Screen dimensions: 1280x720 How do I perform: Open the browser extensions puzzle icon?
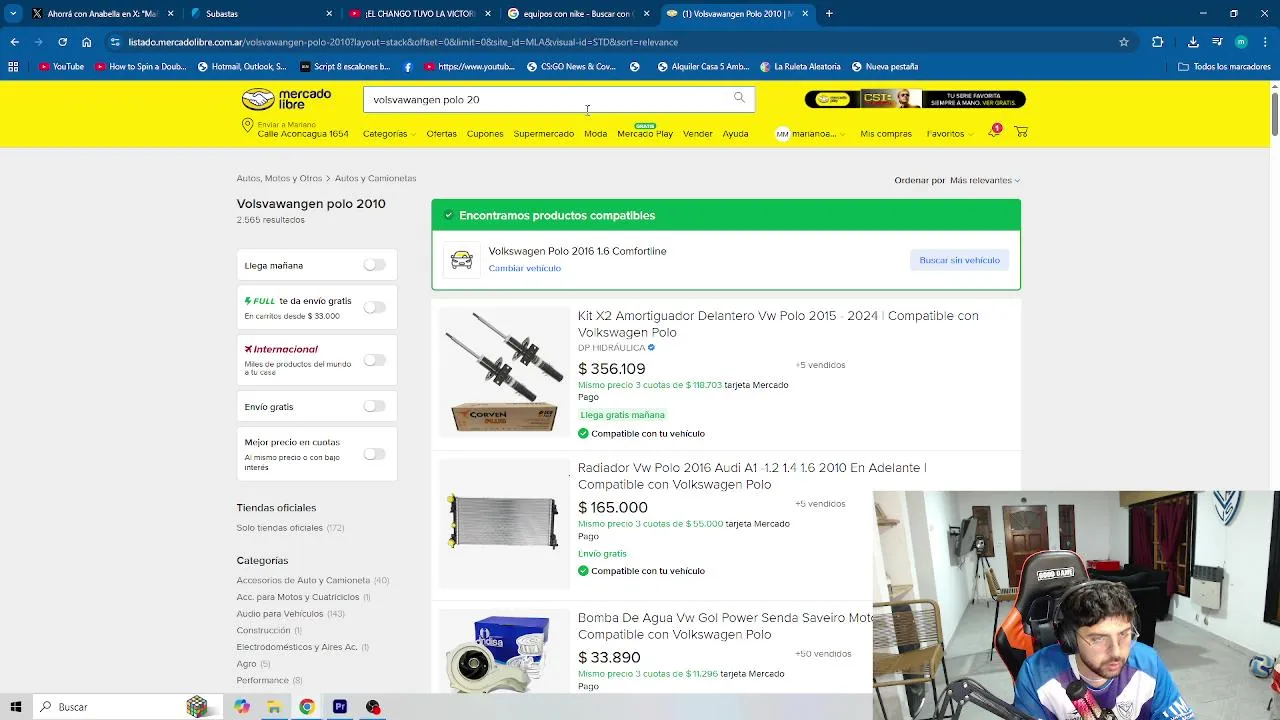[1158, 42]
